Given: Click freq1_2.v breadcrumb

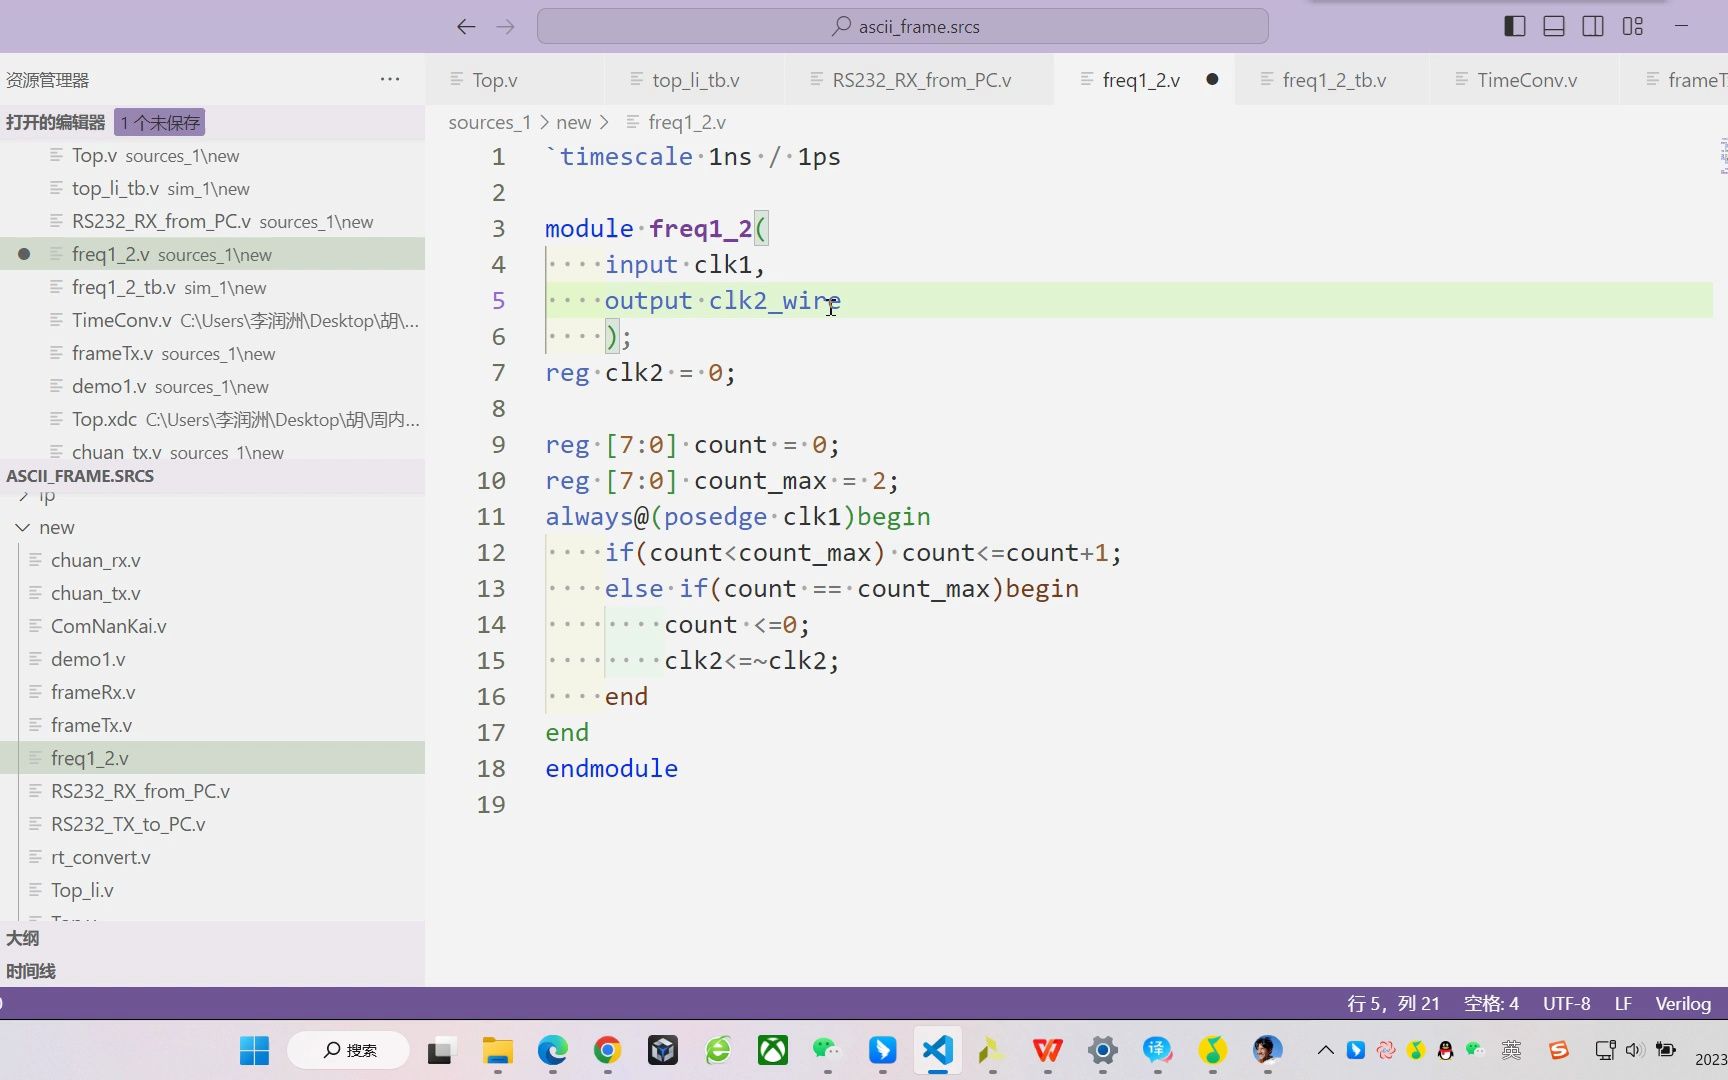Looking at the screenshot, I should (686, 122).
